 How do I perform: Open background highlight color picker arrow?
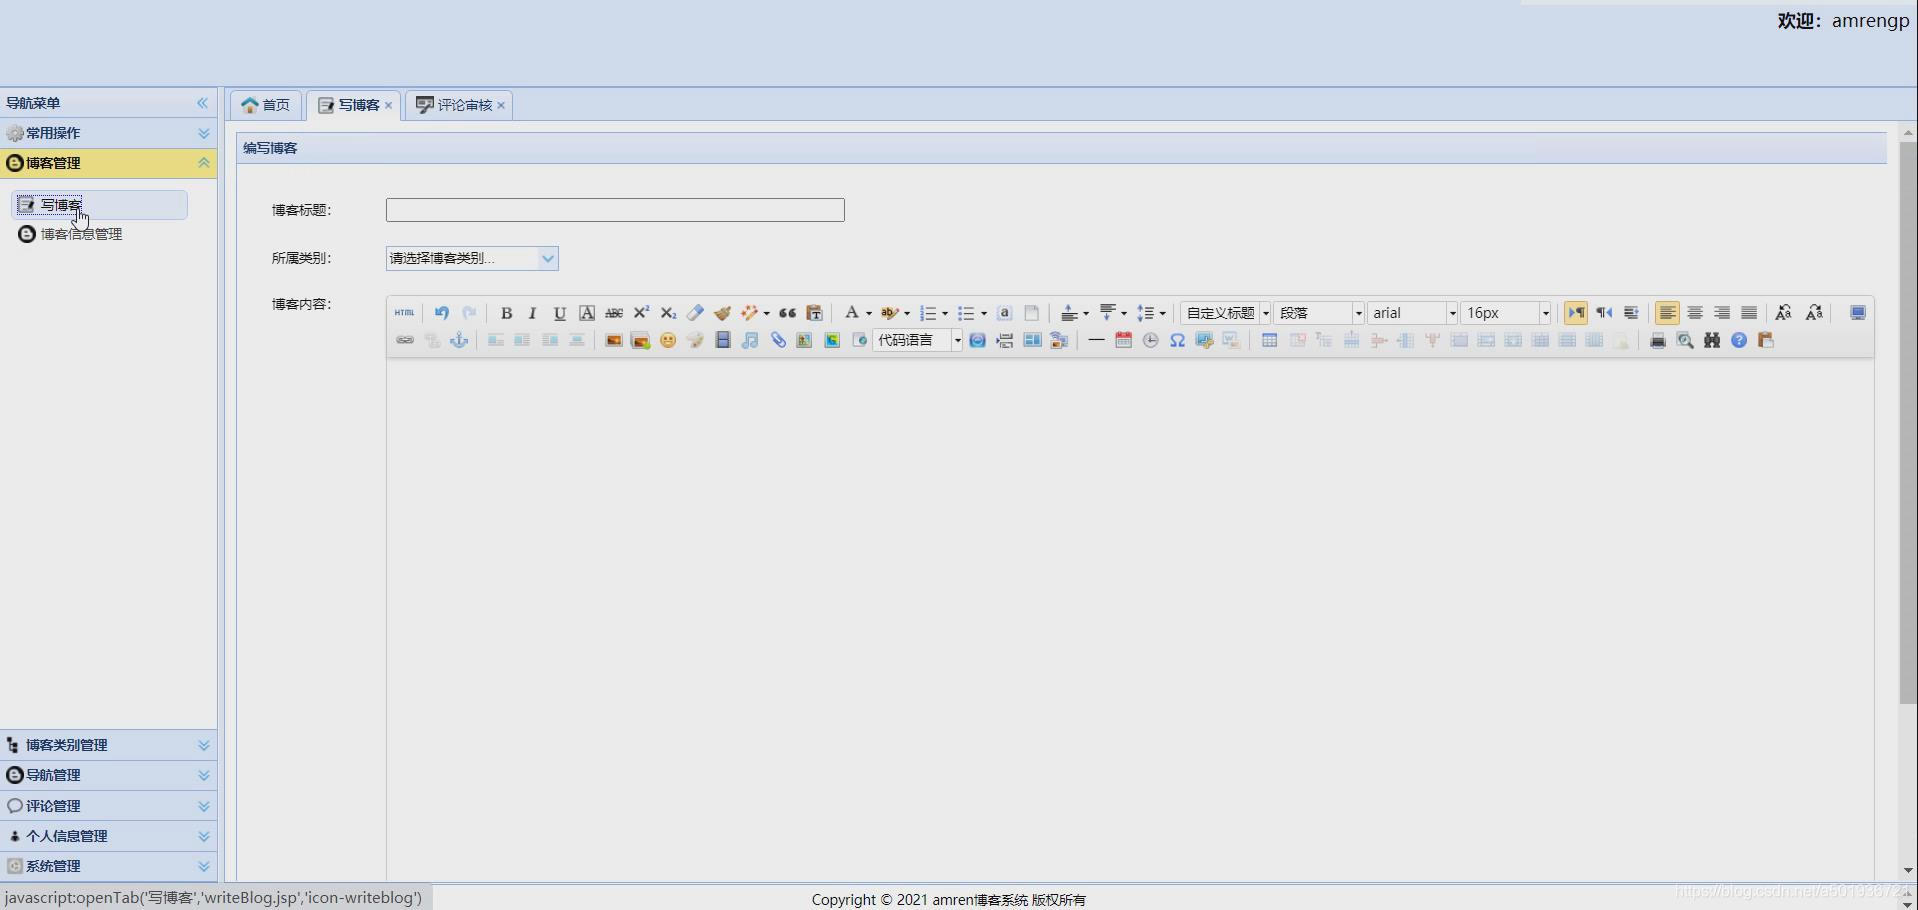(907, 313)
